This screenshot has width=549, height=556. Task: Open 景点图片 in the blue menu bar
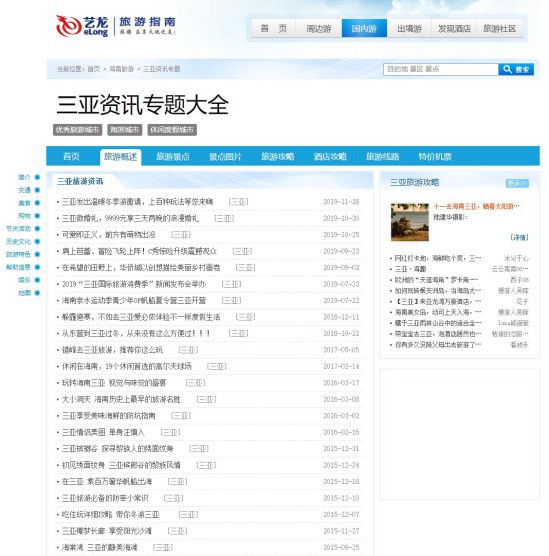225,156
